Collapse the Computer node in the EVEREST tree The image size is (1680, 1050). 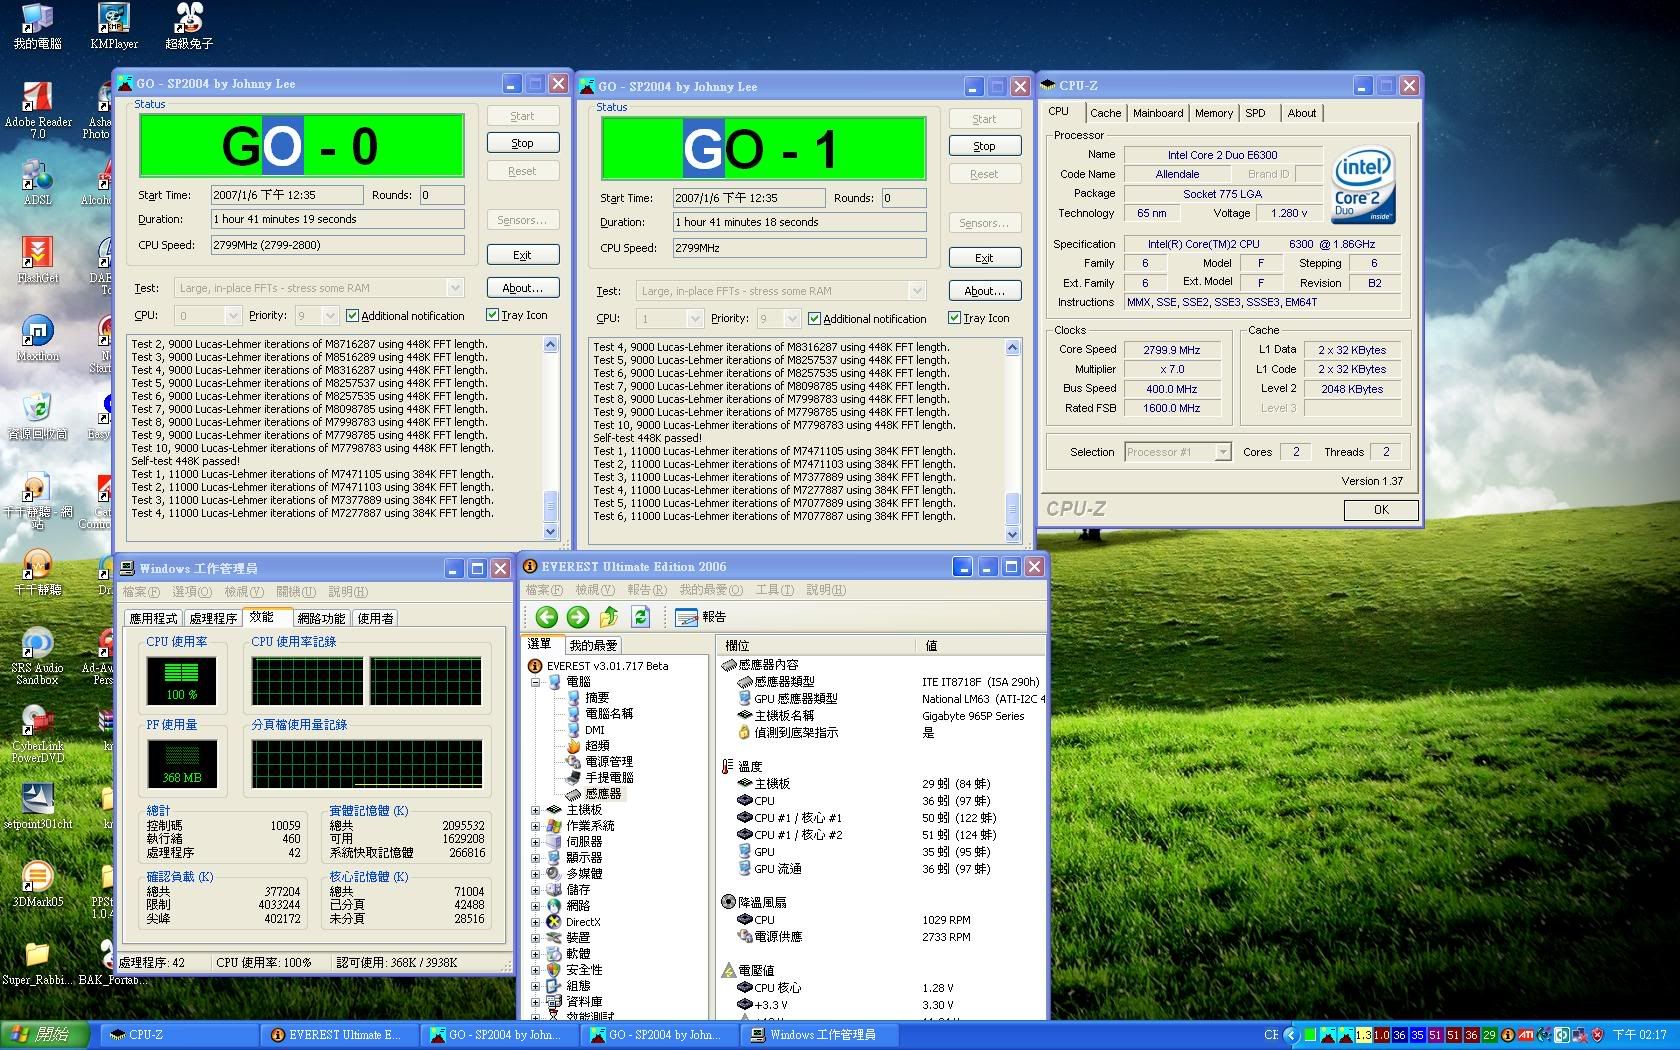click(x=535, y=682)
